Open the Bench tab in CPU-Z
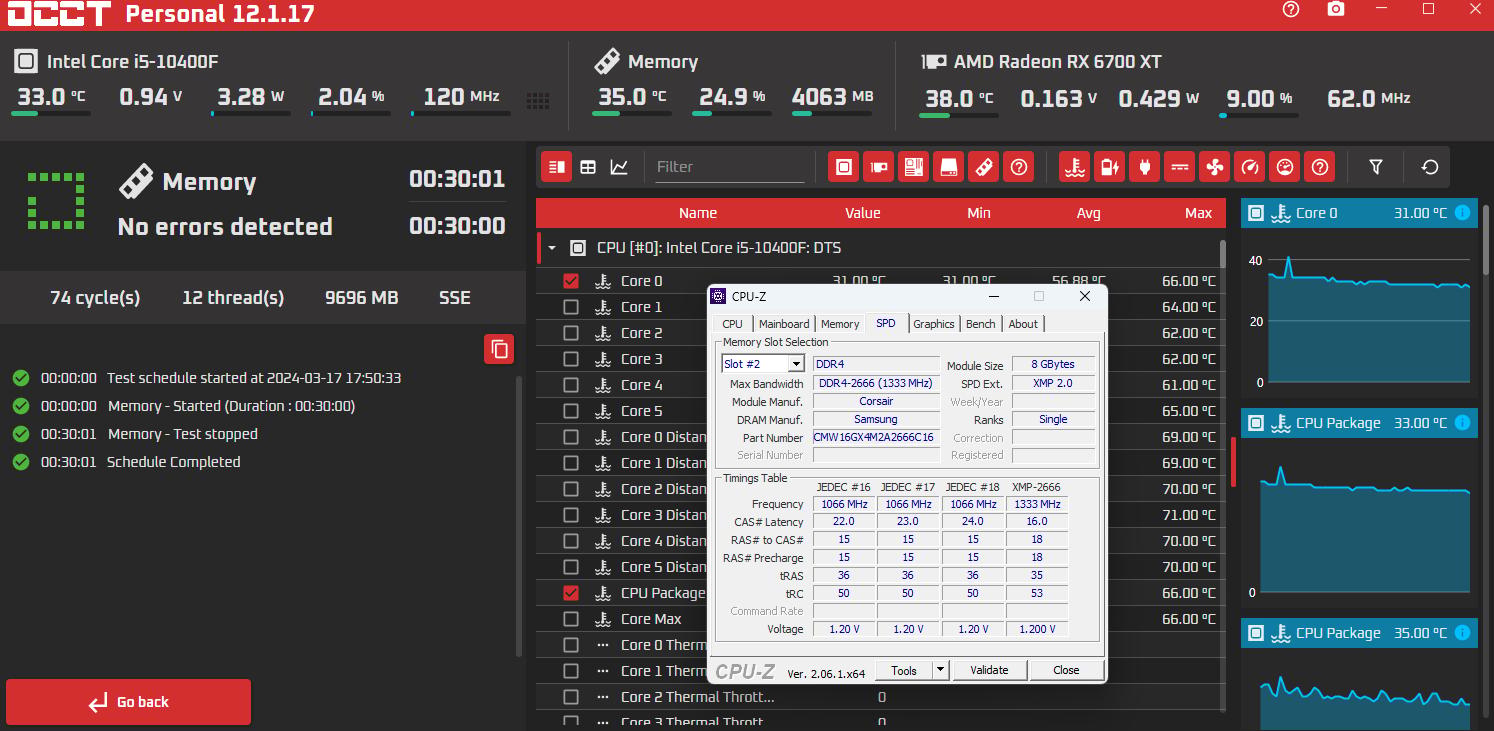This screenshot has width=1494, height=731. 981,324
